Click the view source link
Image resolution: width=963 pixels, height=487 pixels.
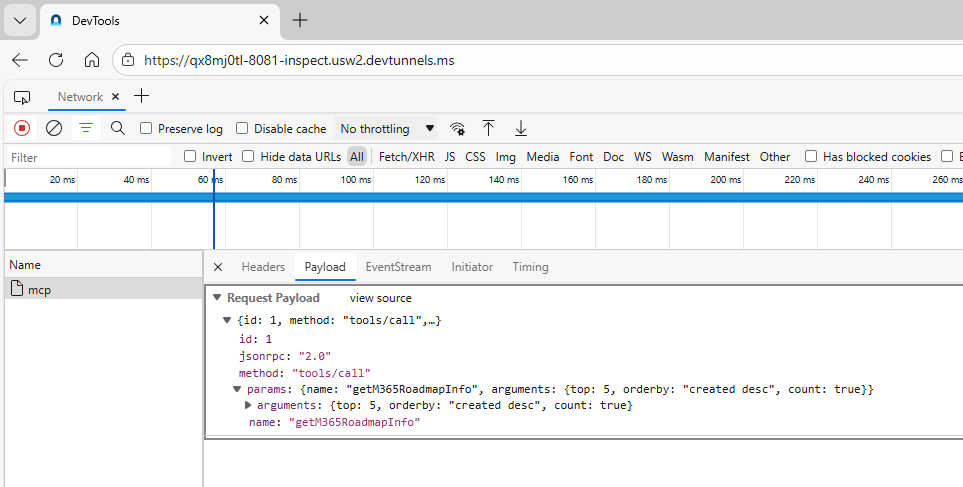pyautogui.click(x=380, y=298)
